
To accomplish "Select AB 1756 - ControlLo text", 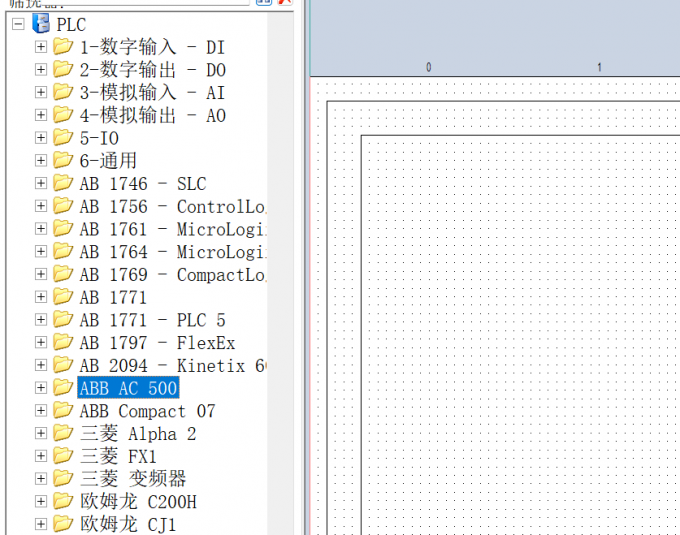I will [173, 206].
